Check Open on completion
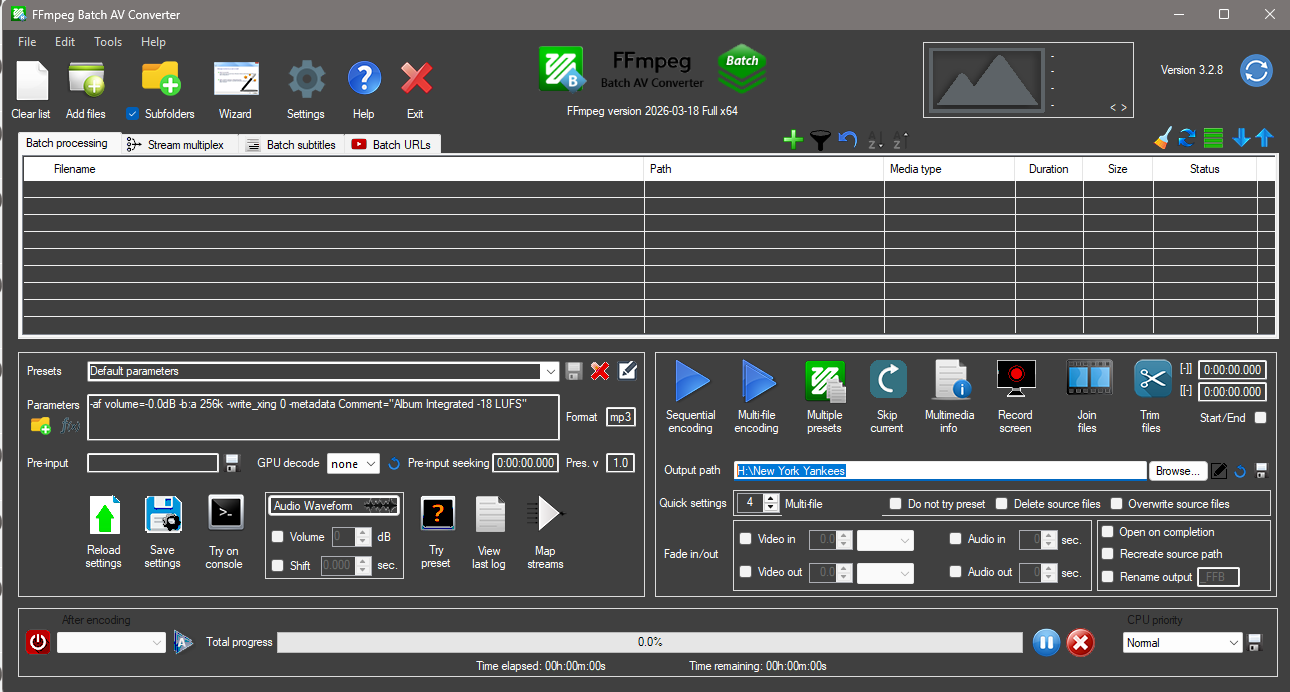The image size is (1290, 692). [1107, 532]
